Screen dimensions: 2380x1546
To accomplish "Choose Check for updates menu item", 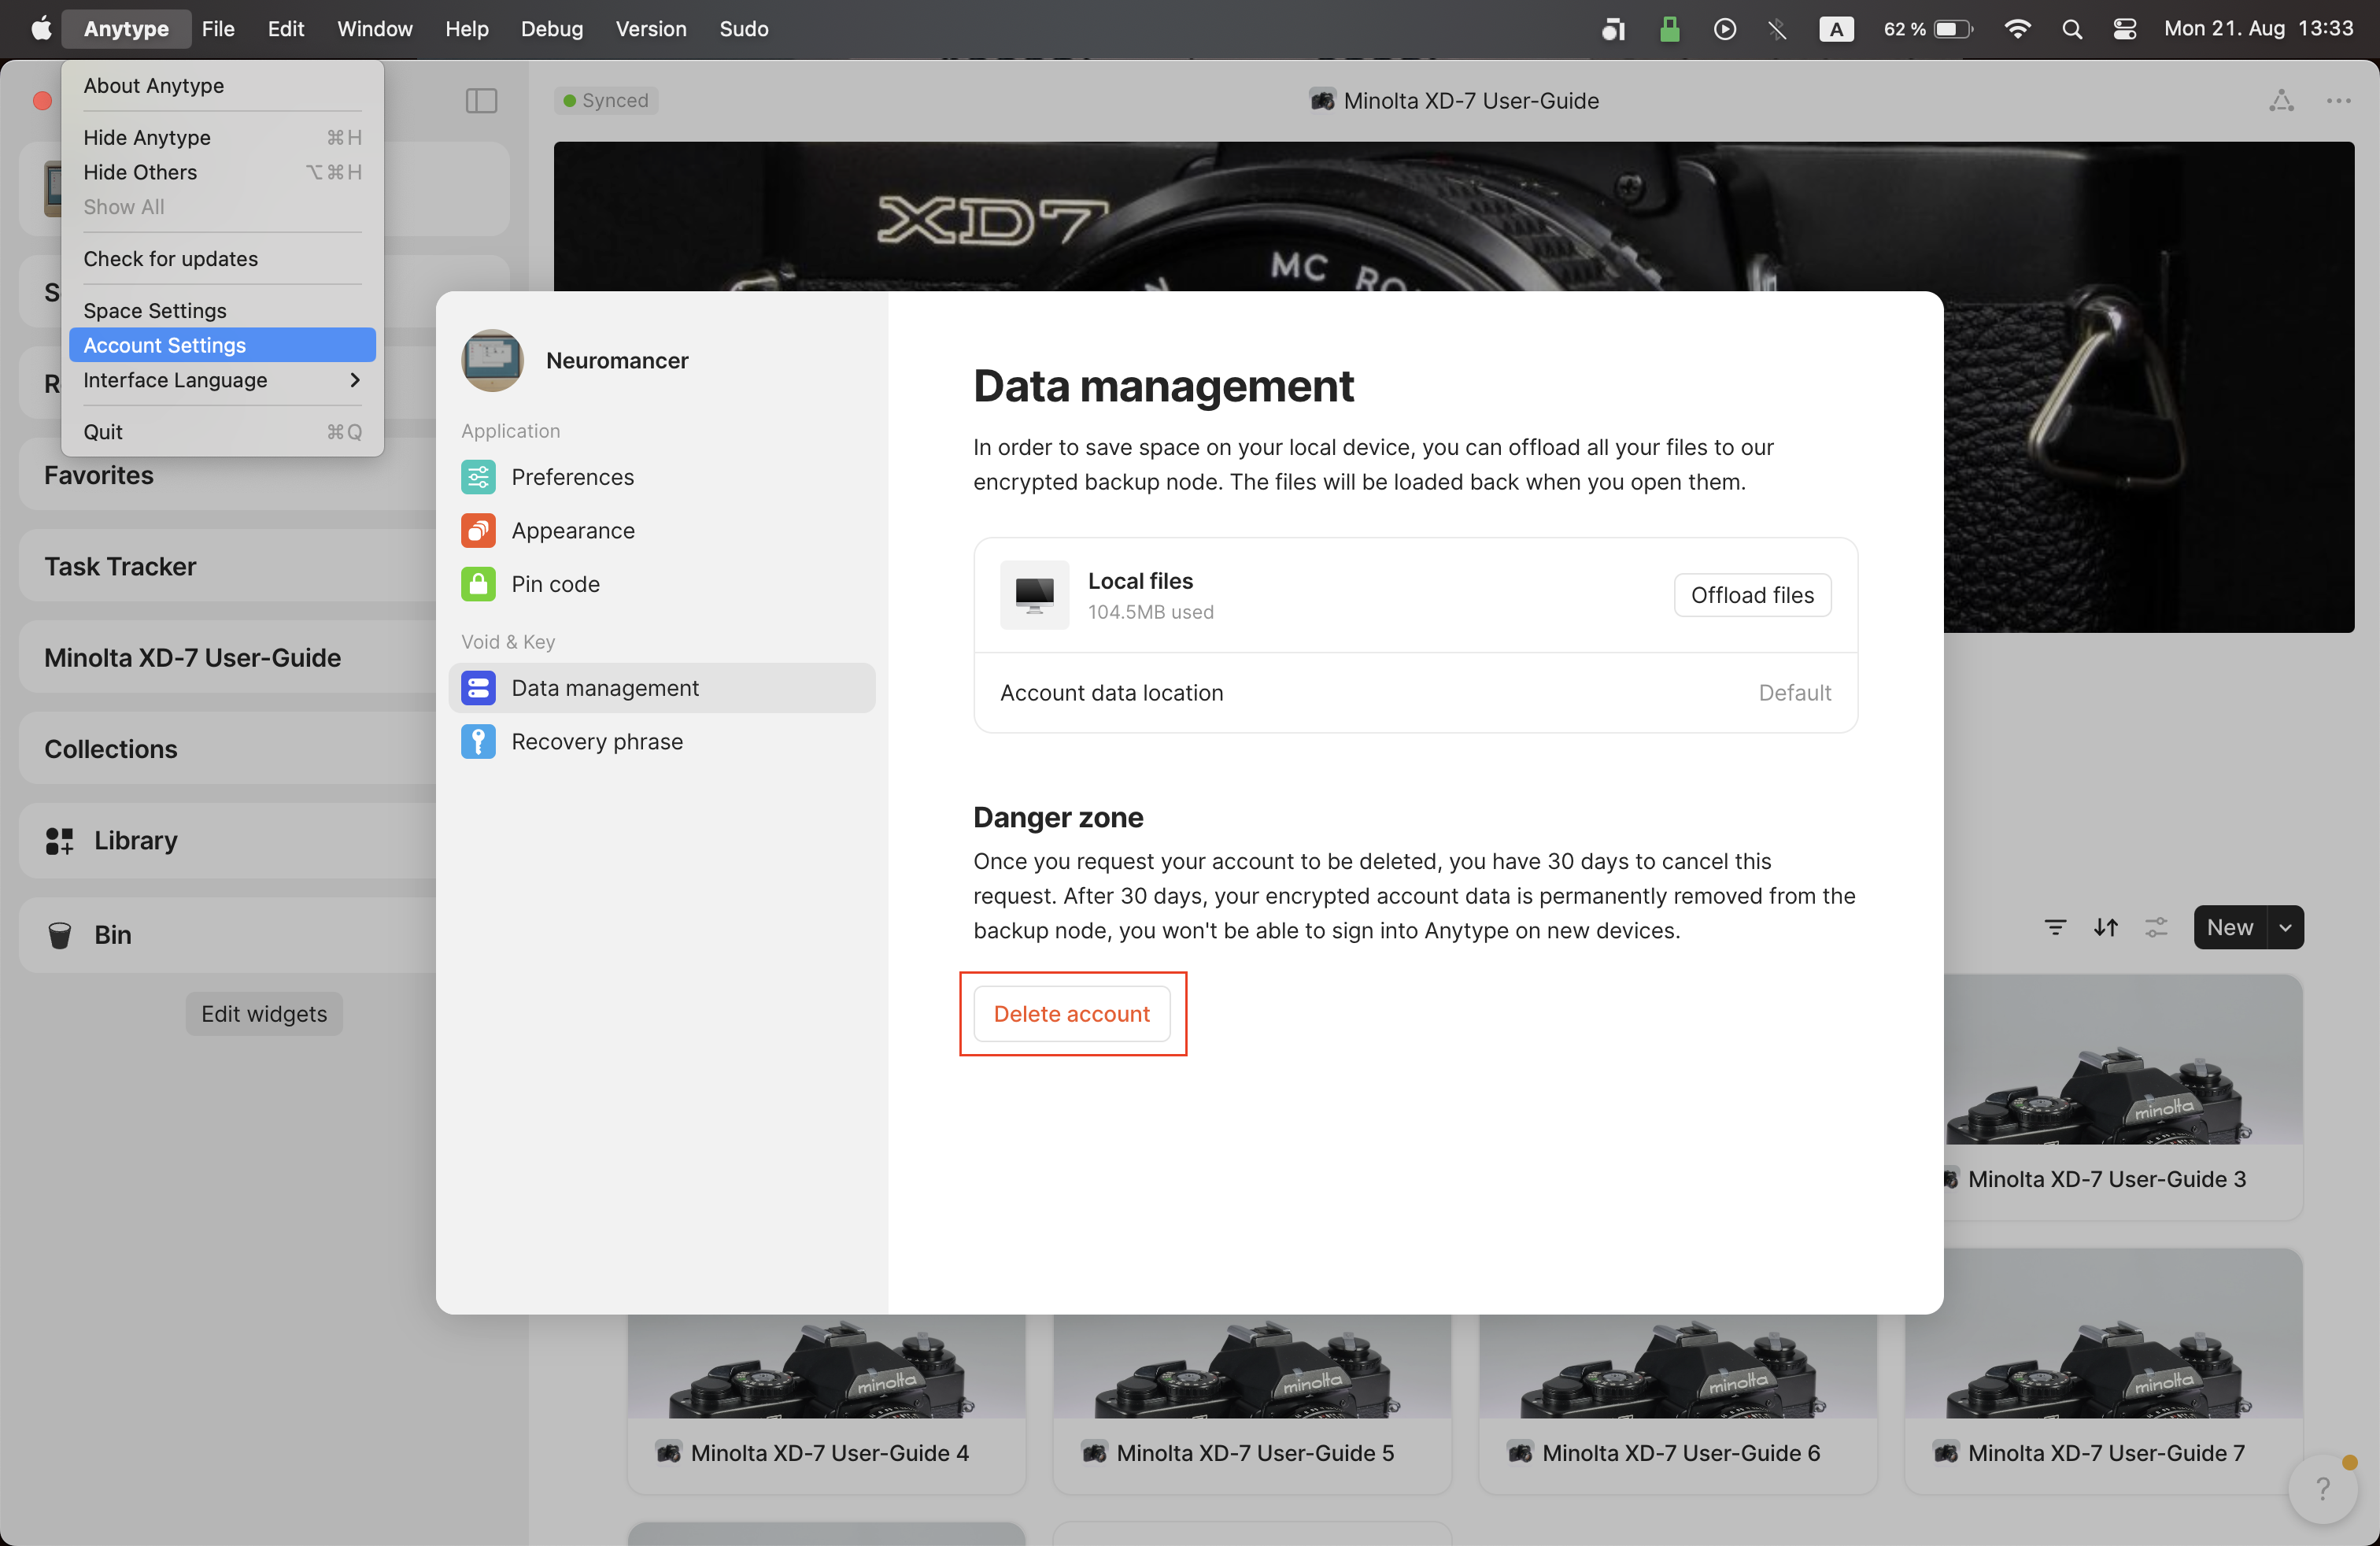I will [171, 259].
